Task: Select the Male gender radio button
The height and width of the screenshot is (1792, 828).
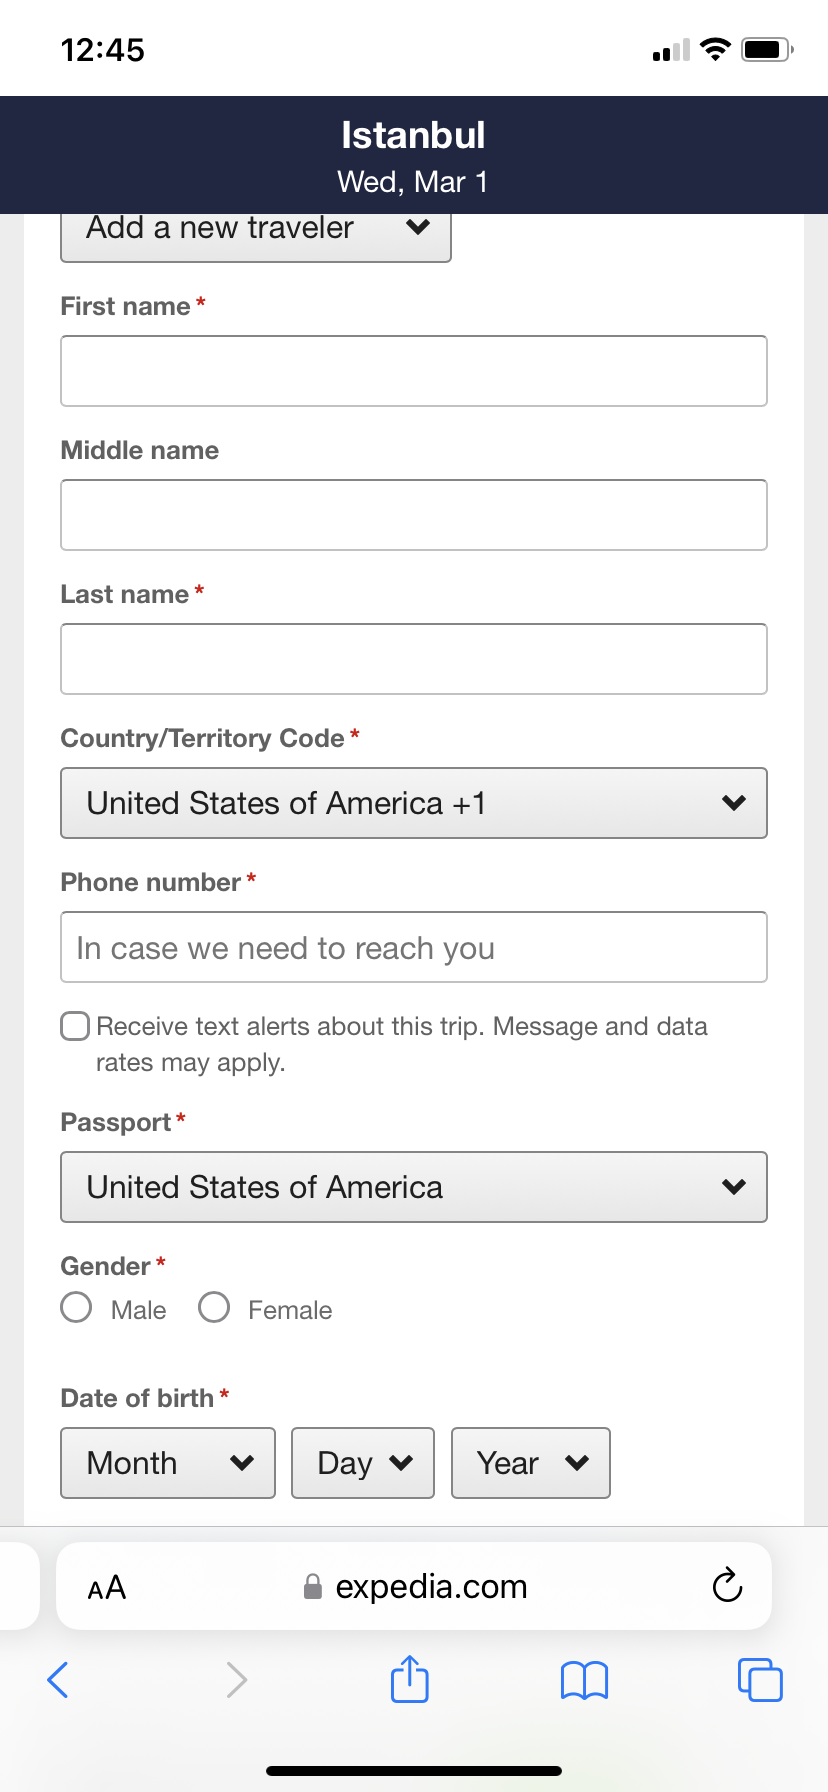Action: tap(76, 1308)
